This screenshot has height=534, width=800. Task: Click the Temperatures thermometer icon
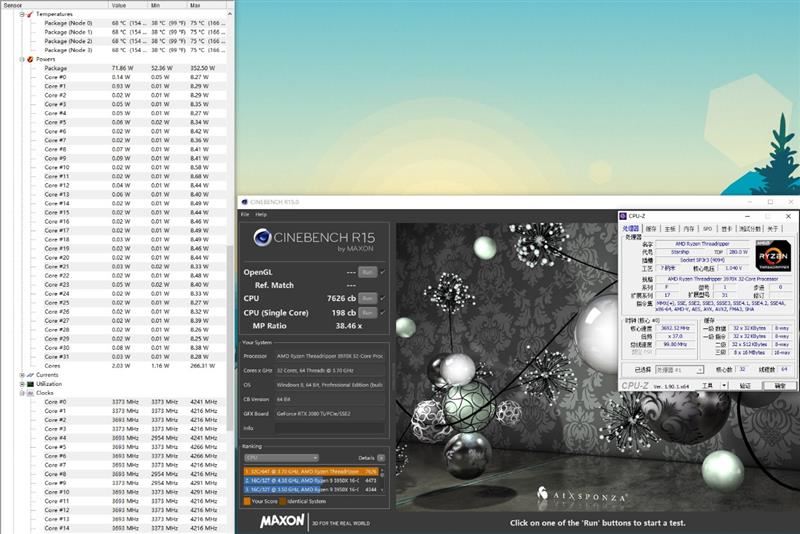[30, 14]
